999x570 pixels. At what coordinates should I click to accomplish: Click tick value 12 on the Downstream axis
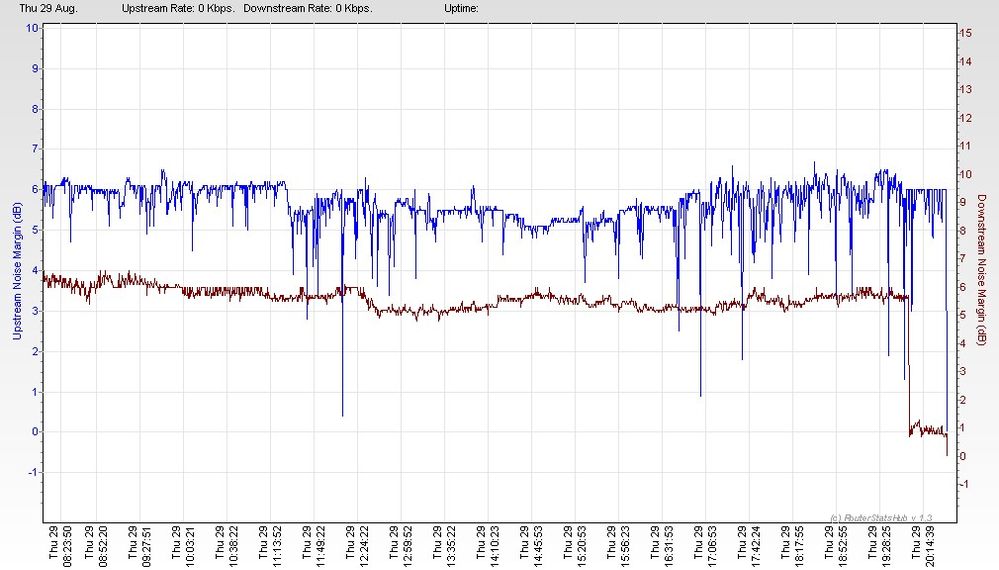(x=966, y=118)
